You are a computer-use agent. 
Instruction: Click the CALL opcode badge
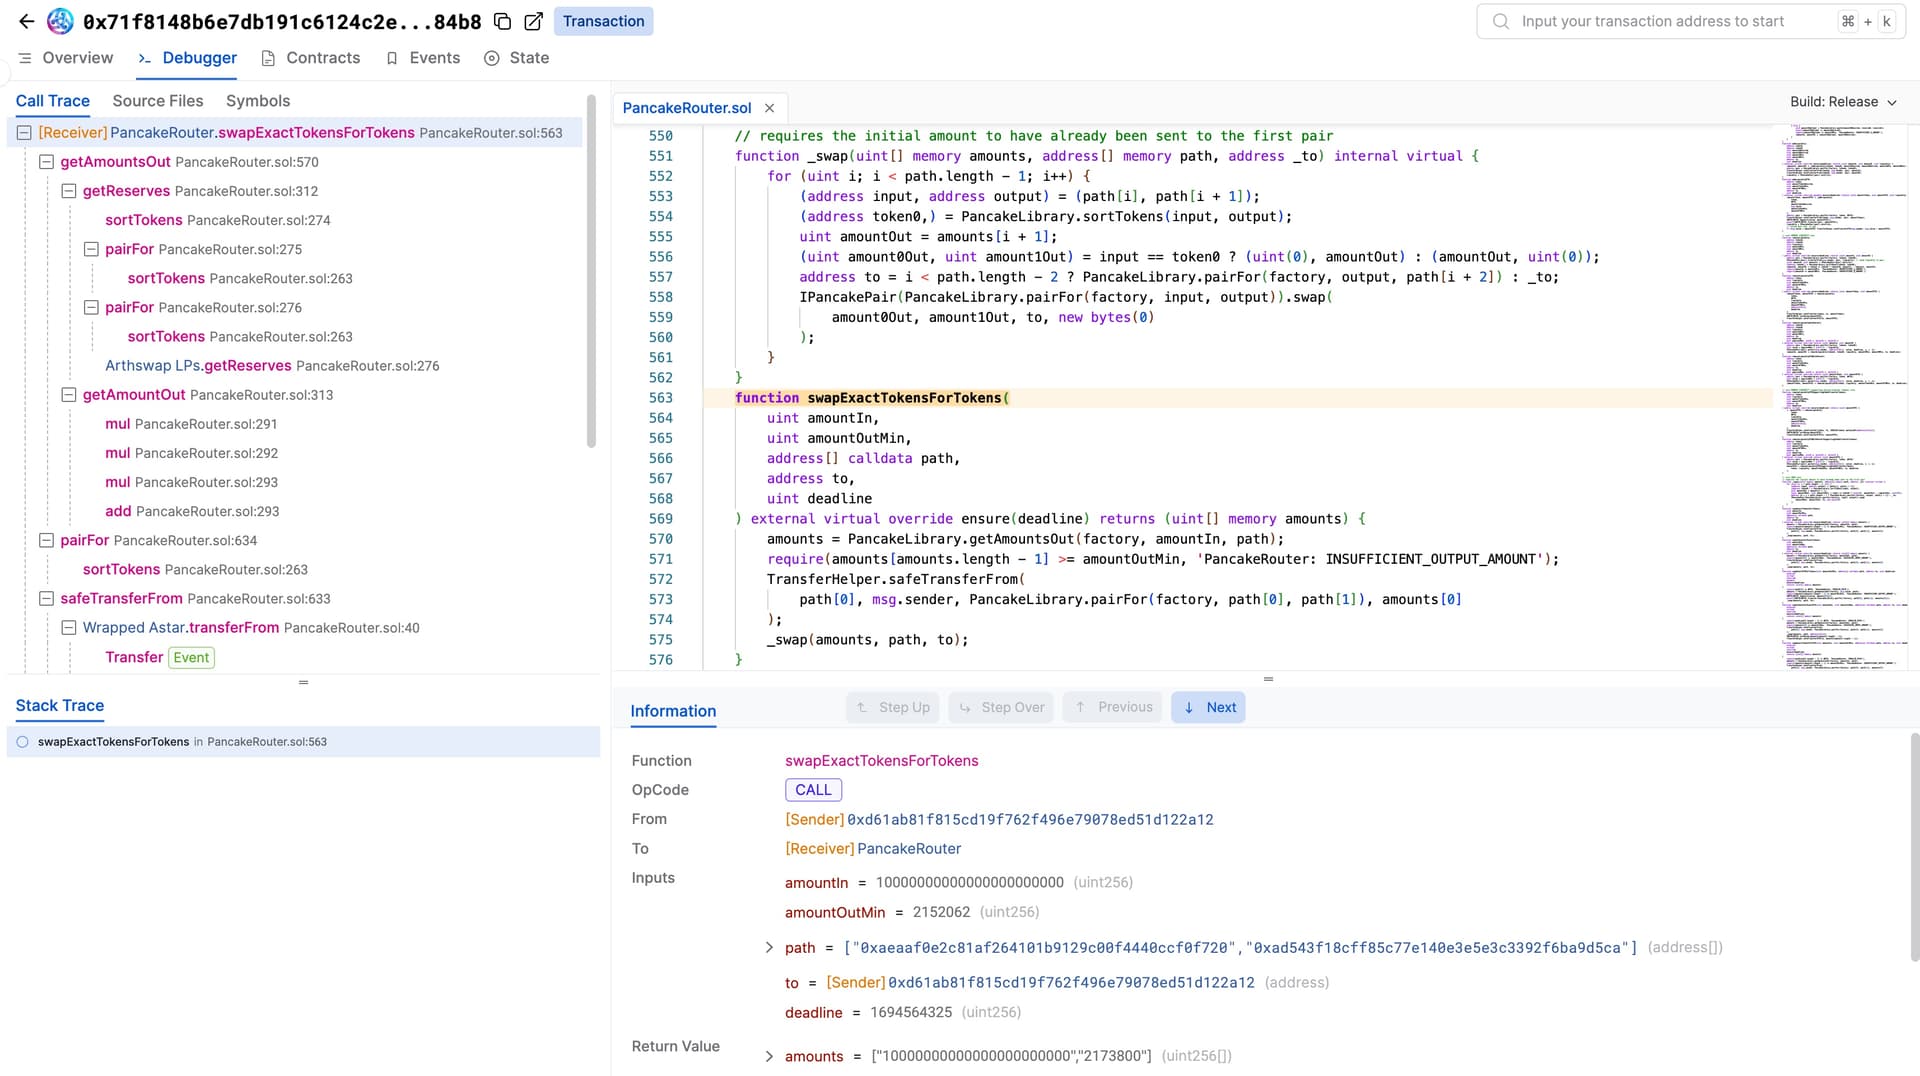point(813,790)
